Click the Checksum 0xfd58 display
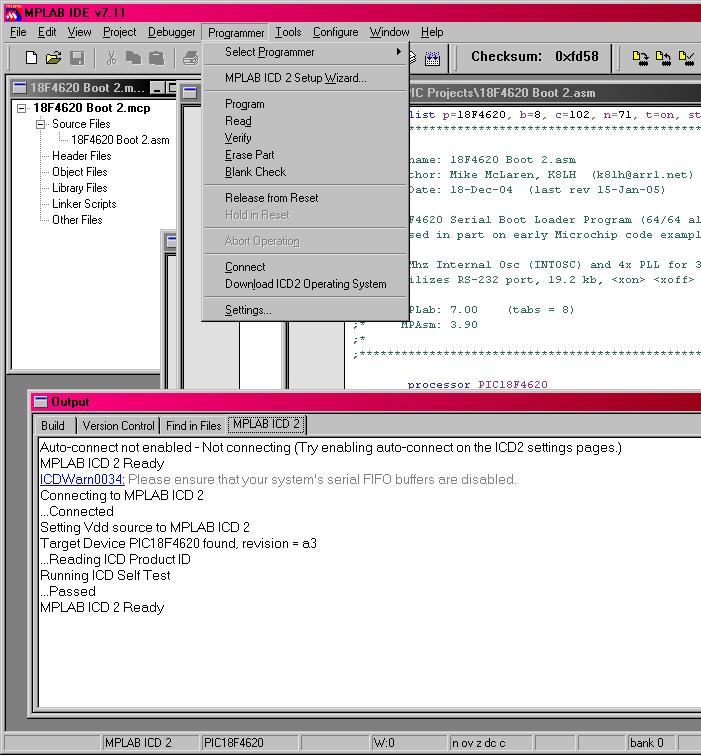Image resolution: width=701 pixels, height=756 pixels. tap(535, 56)
